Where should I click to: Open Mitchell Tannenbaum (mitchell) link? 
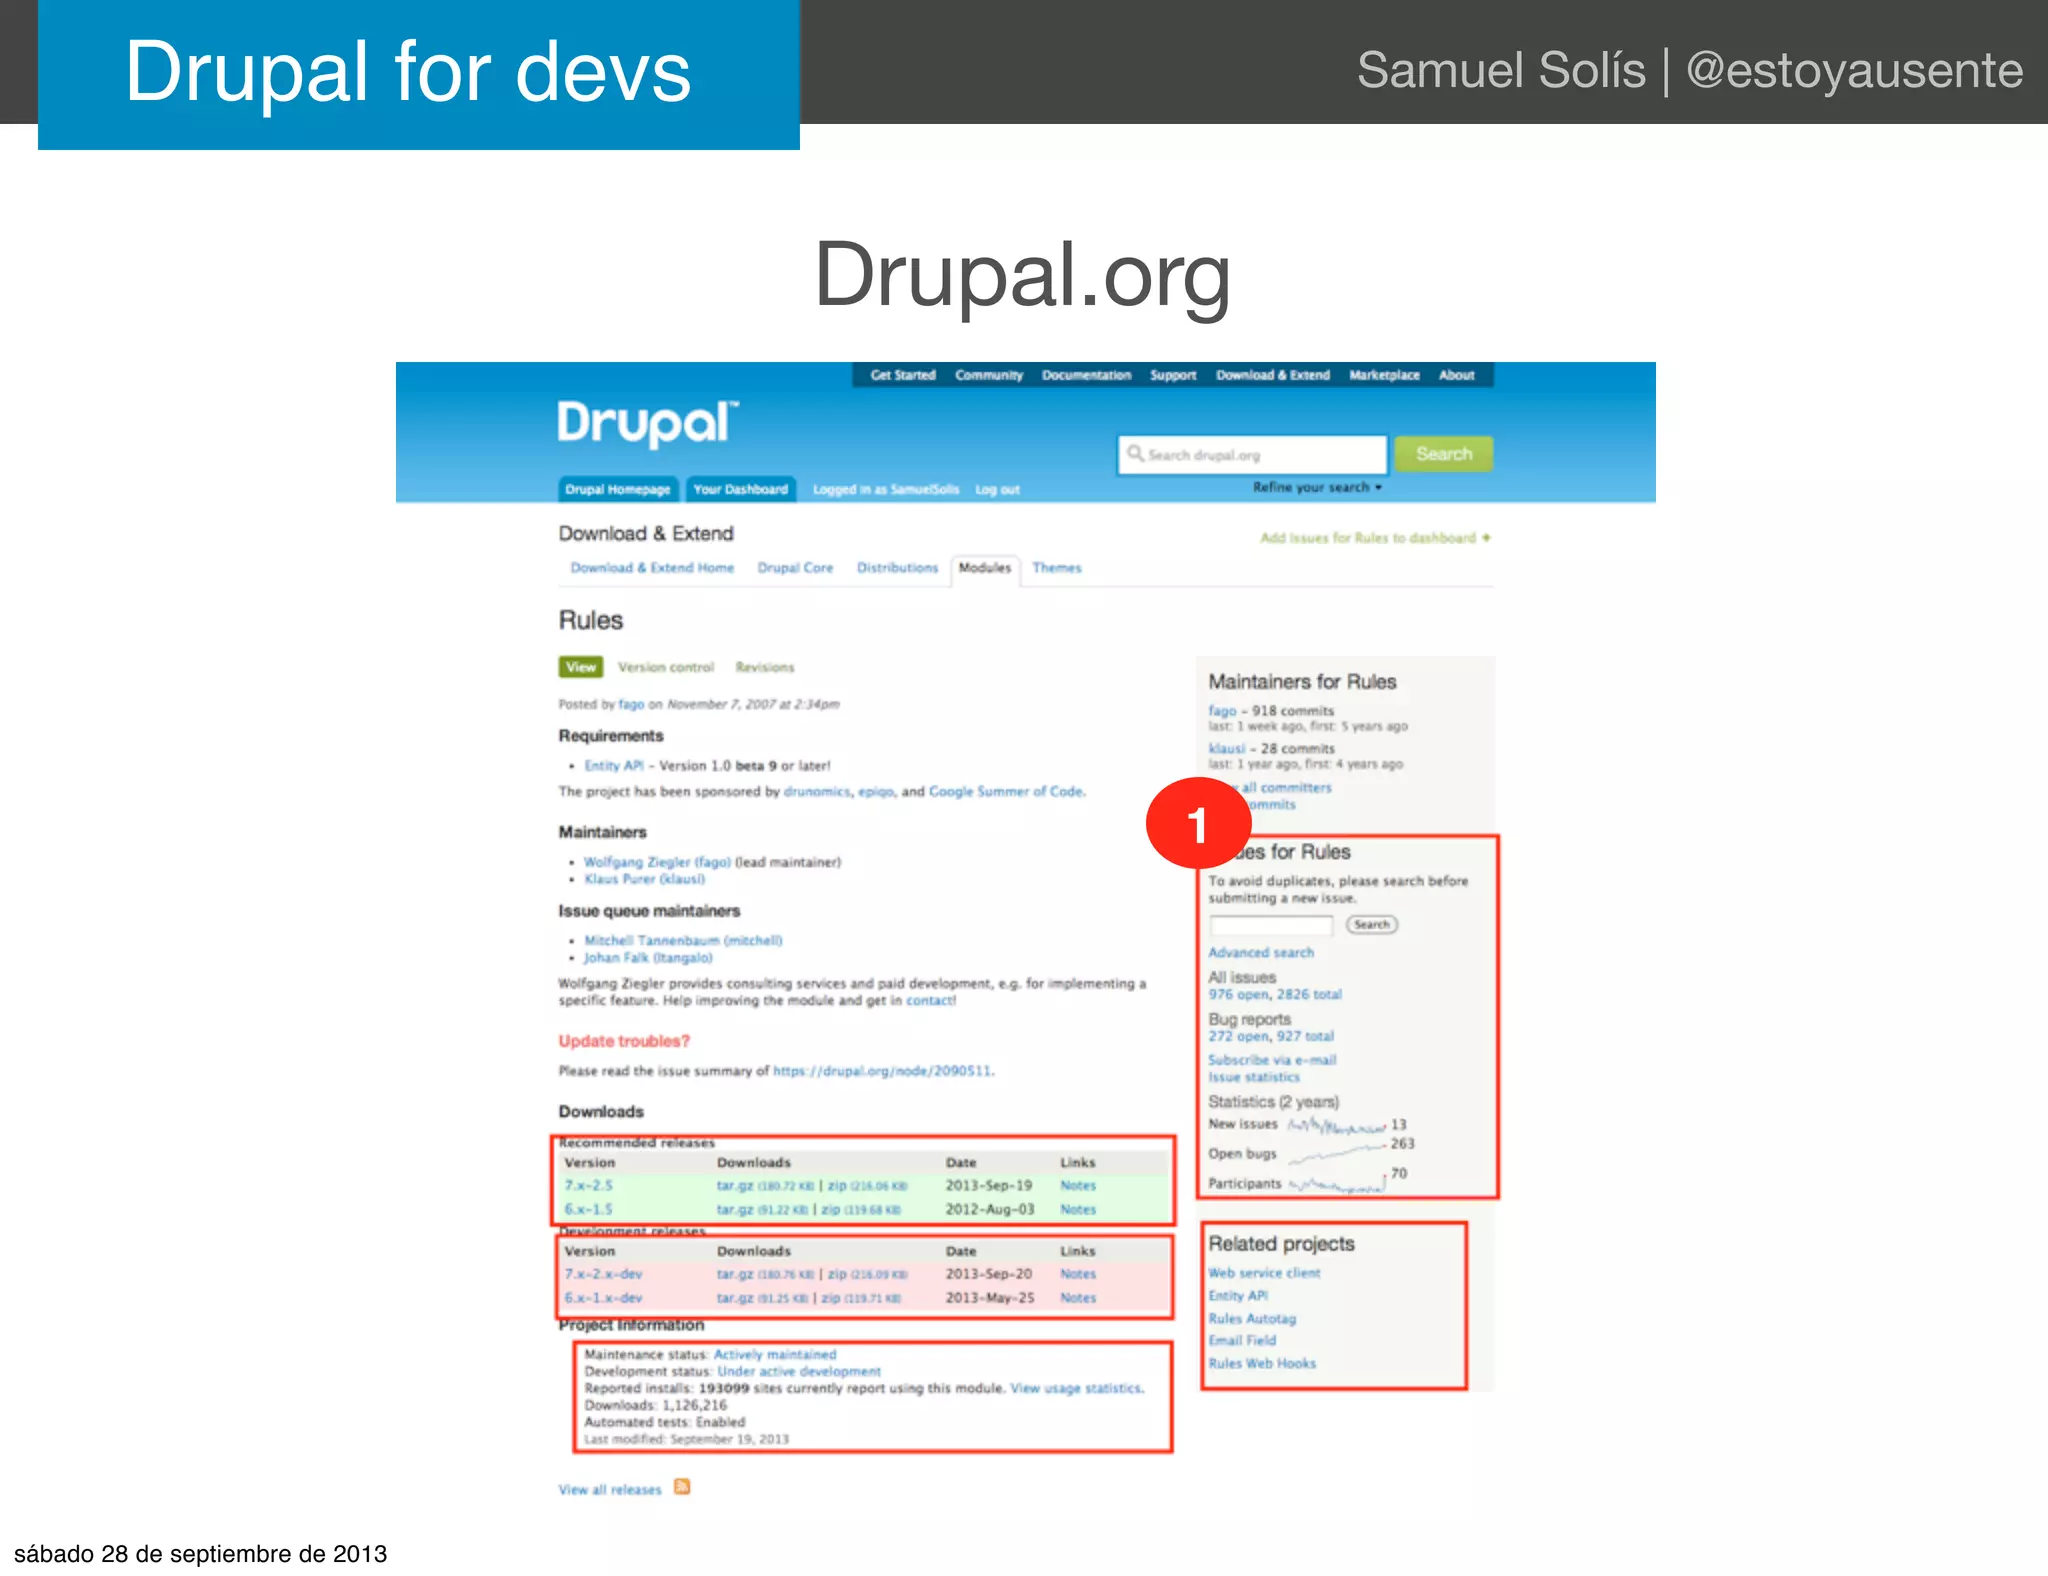click(683, 941)
